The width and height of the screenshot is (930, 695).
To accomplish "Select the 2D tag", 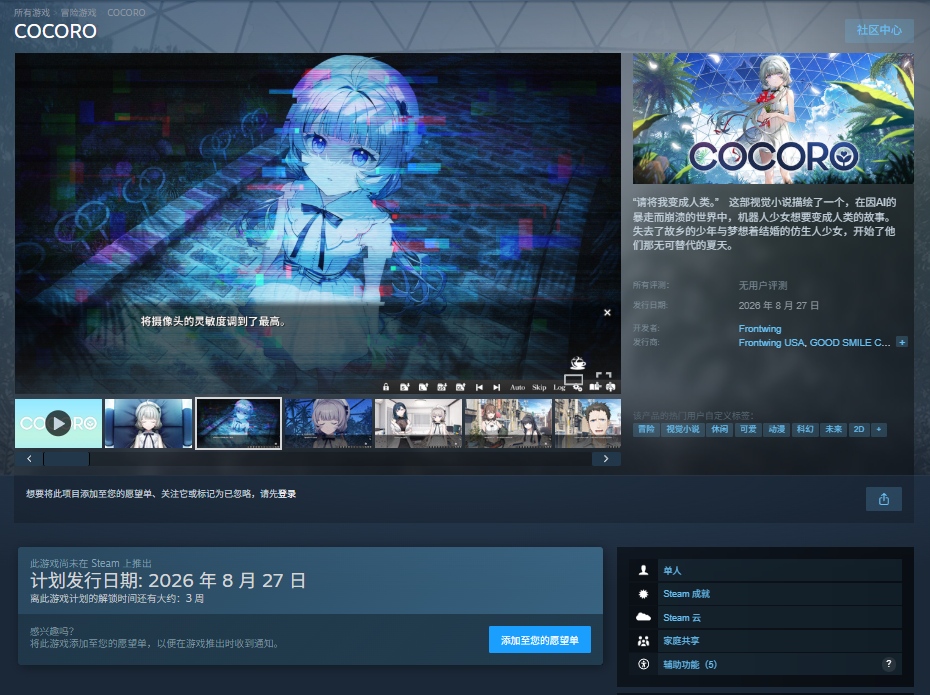I will (859, 429).
